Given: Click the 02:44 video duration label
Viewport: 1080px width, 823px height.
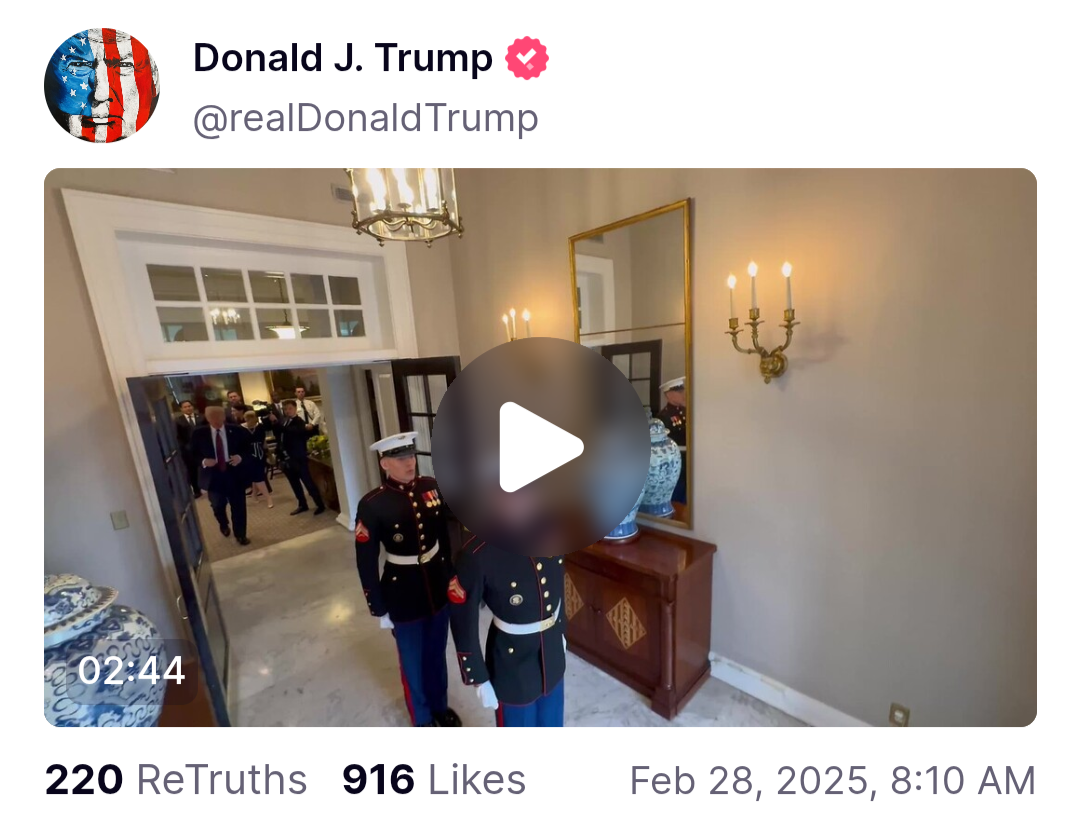Looking at the screenshot, I should (132, 670).
